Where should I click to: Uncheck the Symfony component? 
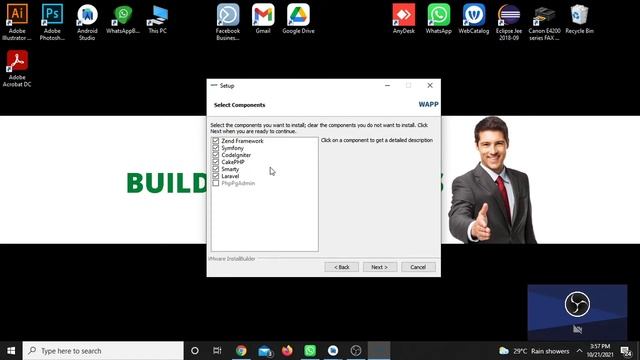tap(216, 148)
